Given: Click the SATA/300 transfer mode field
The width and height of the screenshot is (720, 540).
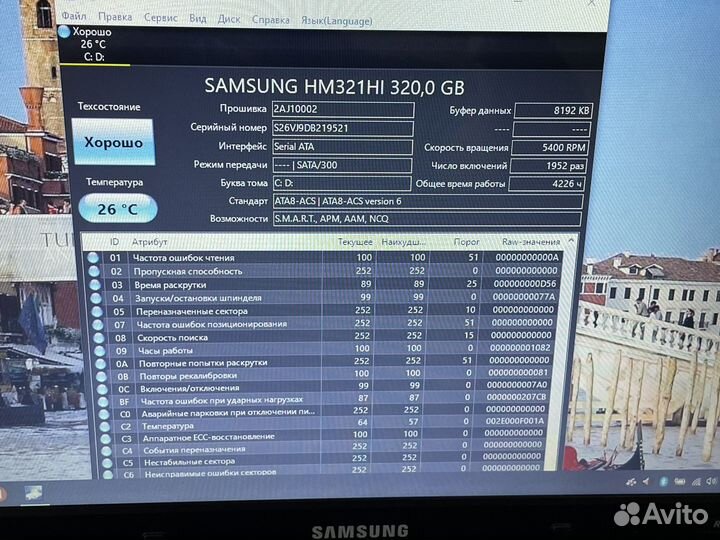Looking at the screenshot, I should tap(342, 165).
